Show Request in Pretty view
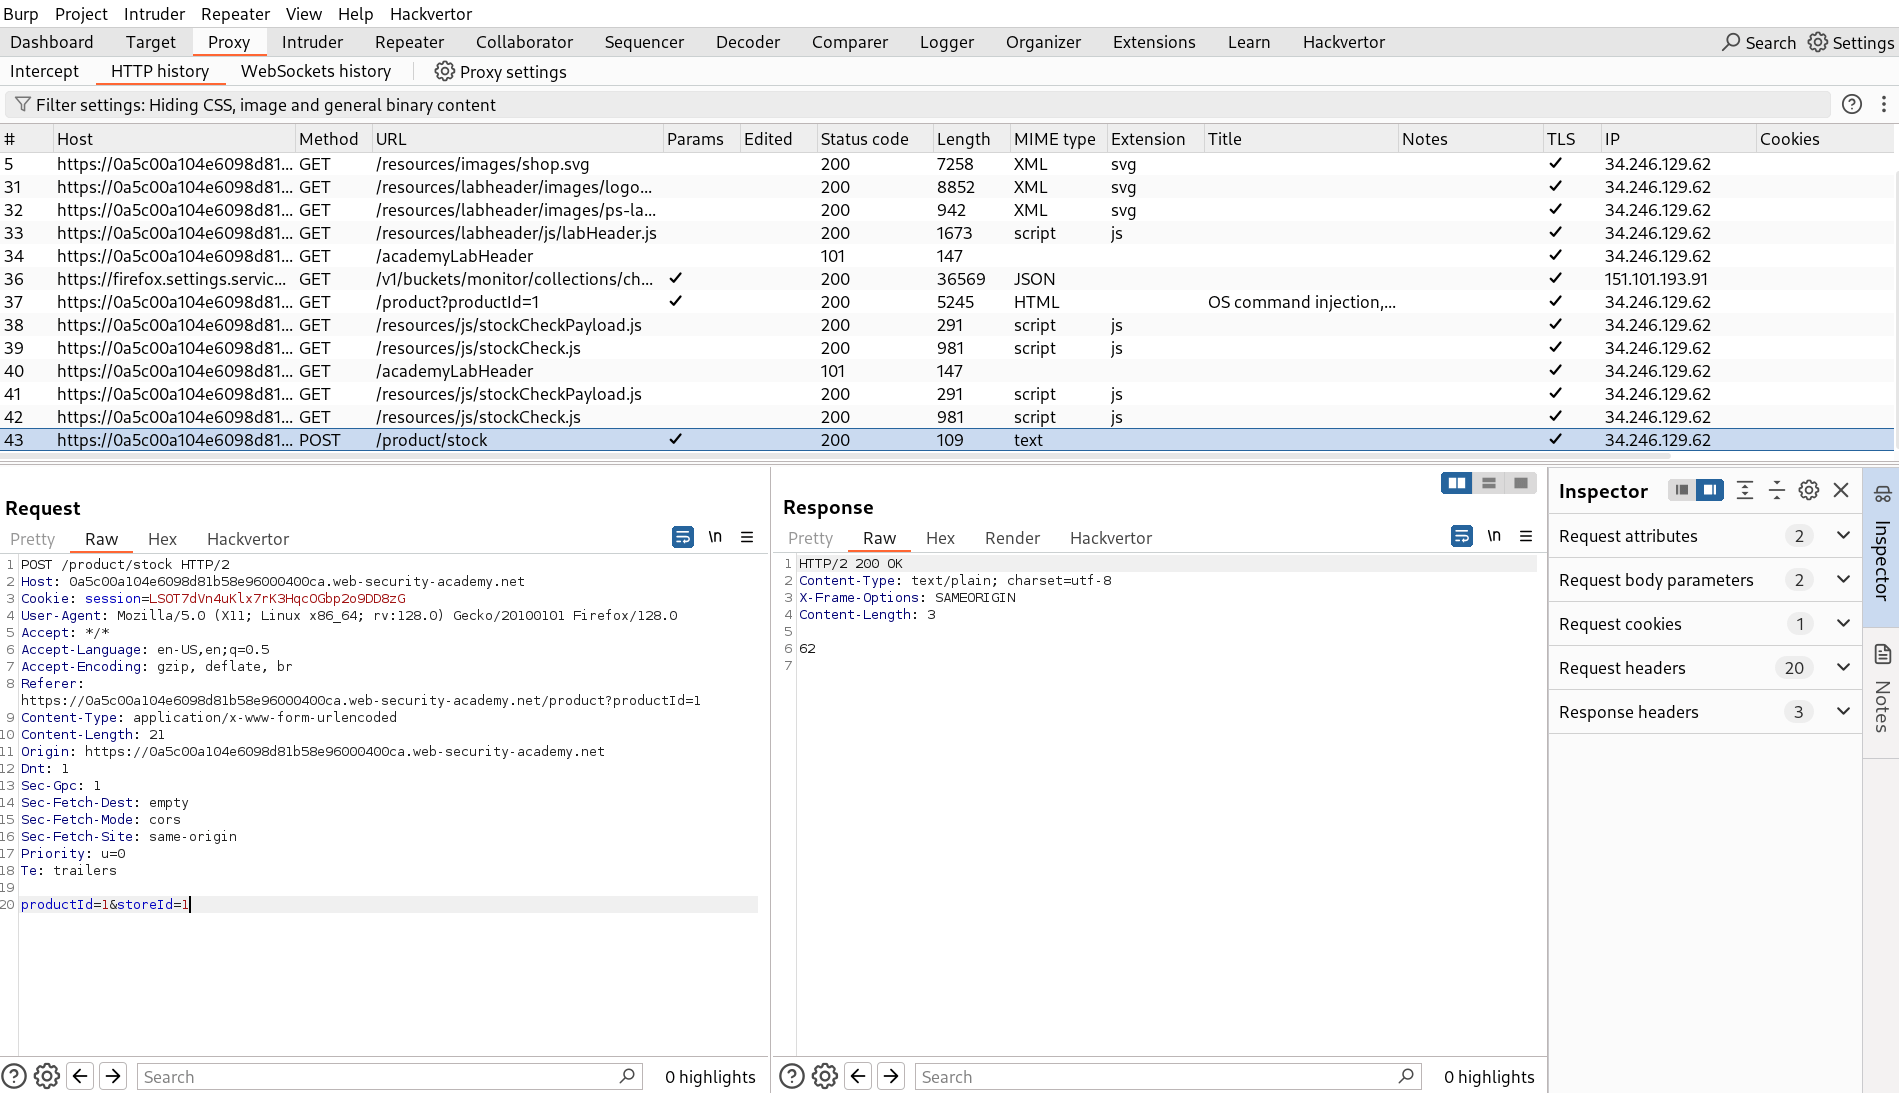This screenshot has height=1093, width=1899. pyautogui.click(x=32, y=539)
